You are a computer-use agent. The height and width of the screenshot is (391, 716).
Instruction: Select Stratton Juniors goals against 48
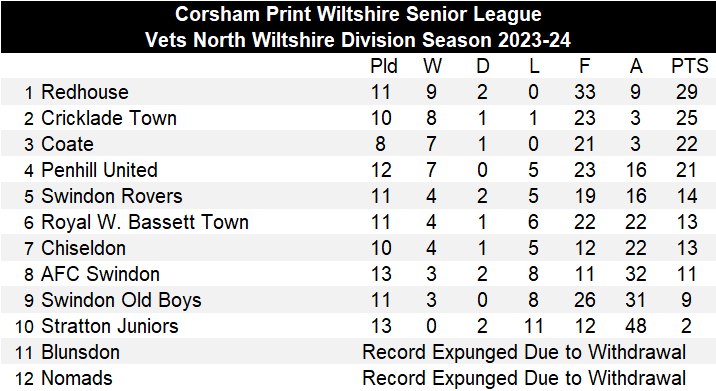(636, 326)
